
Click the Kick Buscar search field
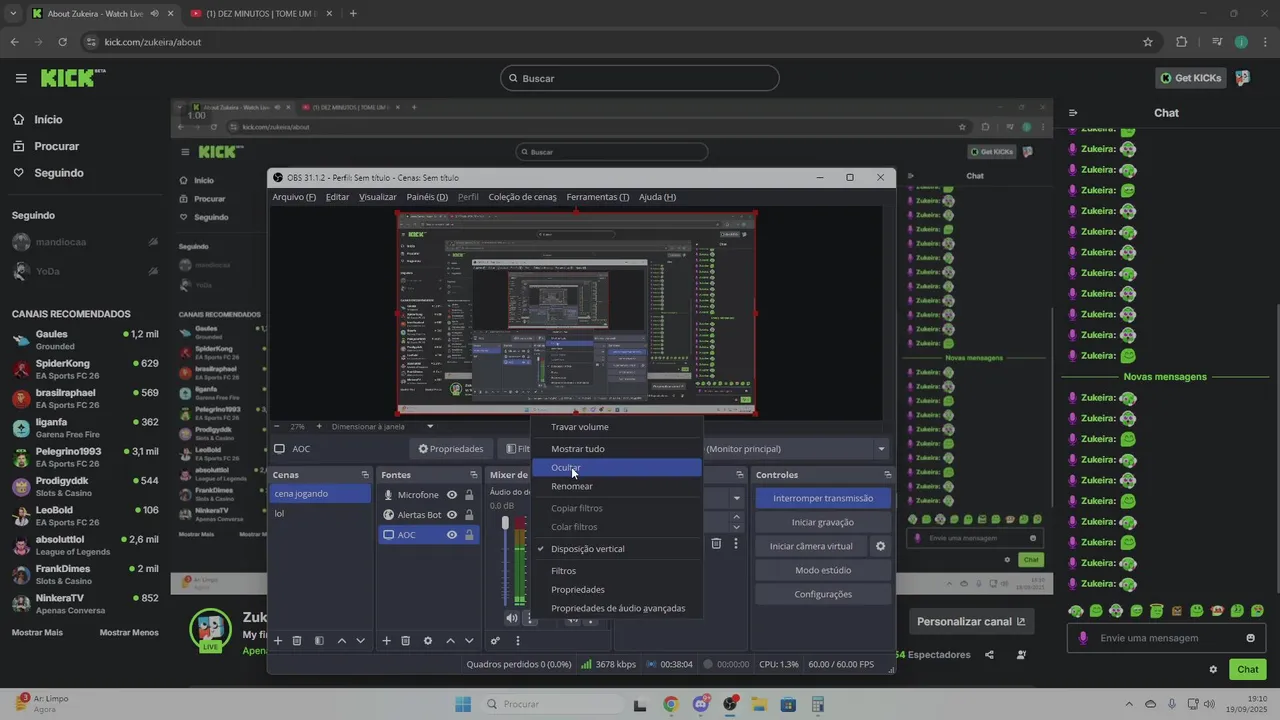pos(640,78)
